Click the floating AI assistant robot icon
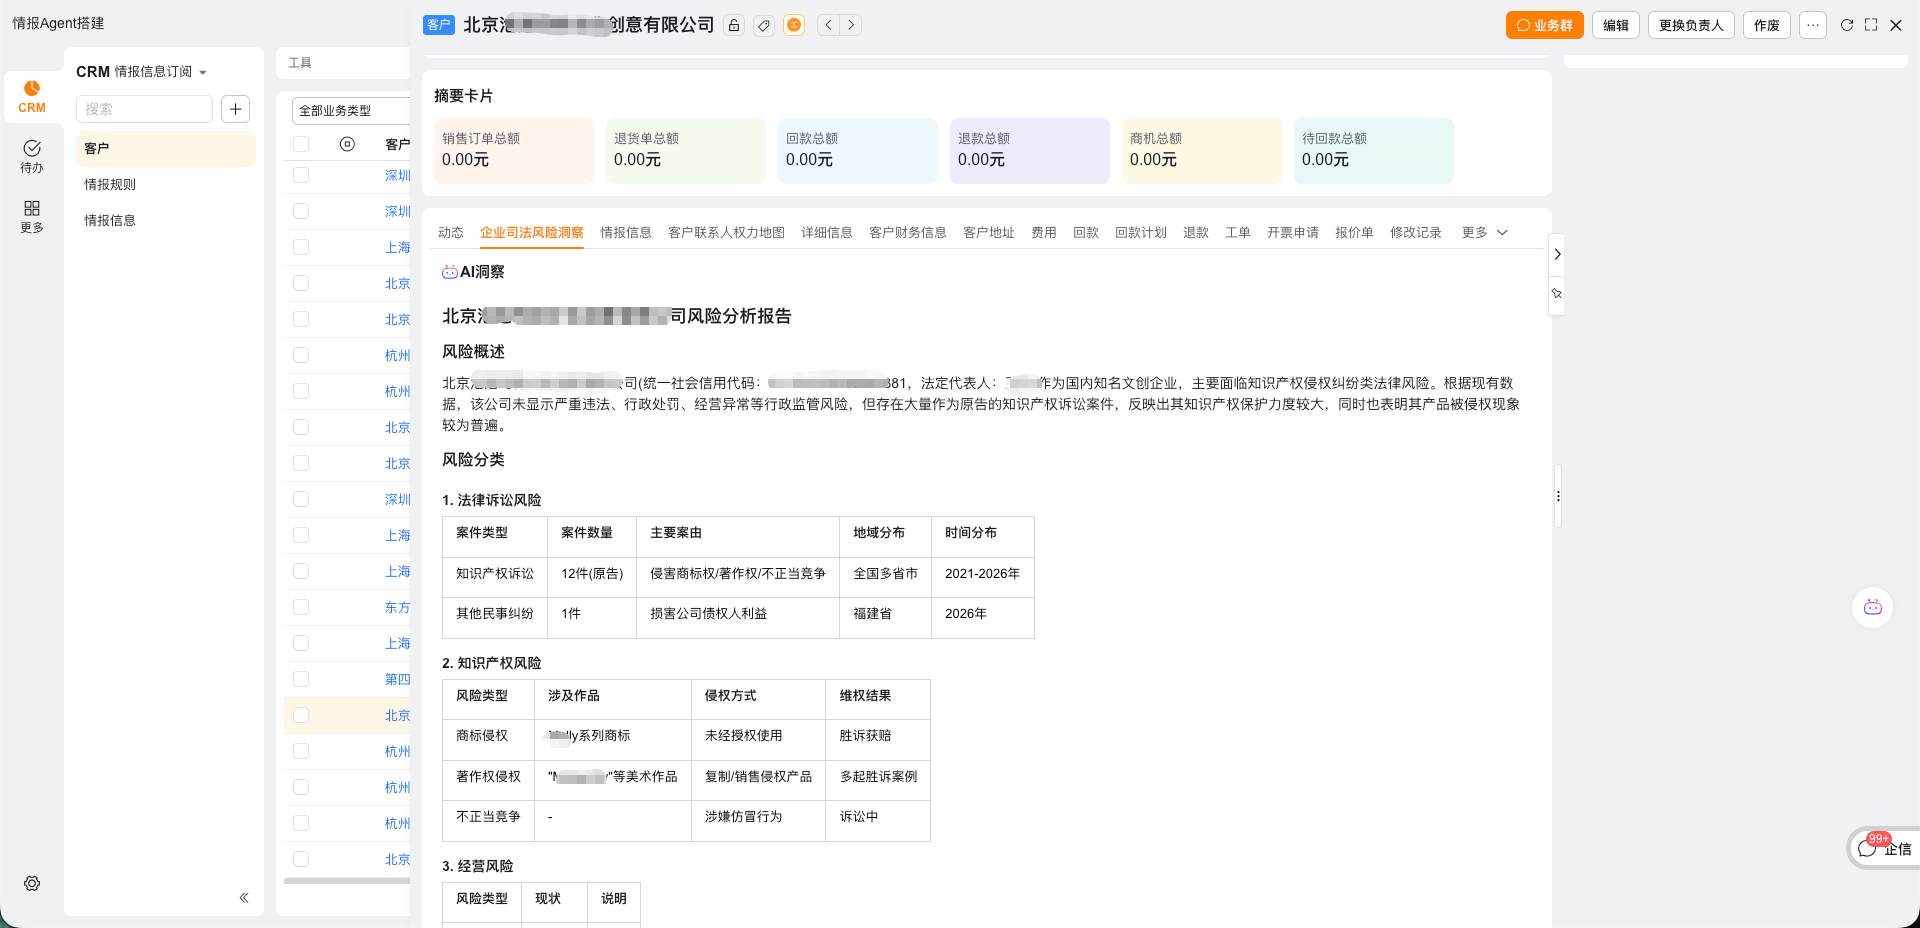 pyautogui.click(x=1872, y=607)
